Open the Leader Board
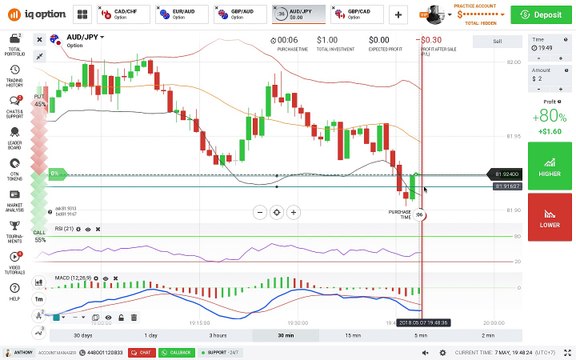576x360 pixels. pos(14,138)
